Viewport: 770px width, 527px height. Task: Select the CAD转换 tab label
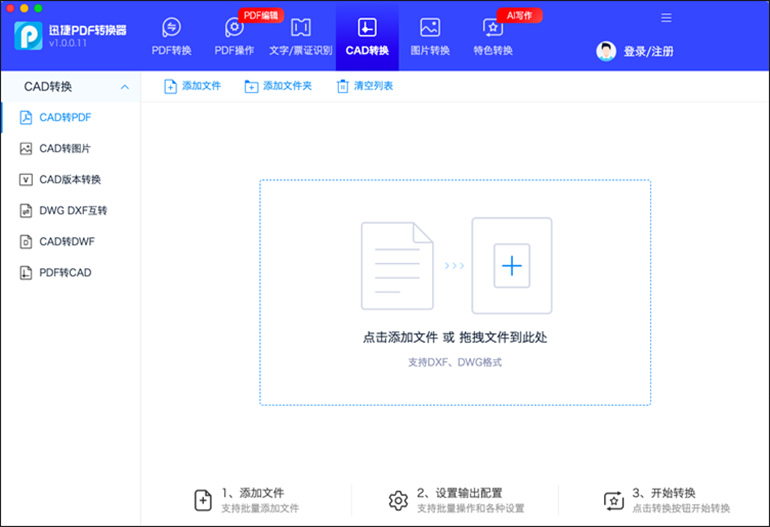tap(367, 51)
